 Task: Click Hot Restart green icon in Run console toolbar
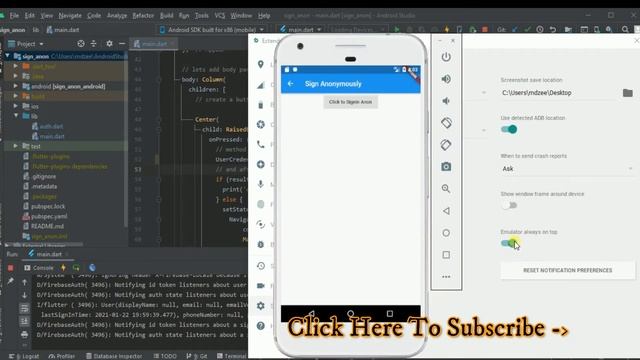76,268
